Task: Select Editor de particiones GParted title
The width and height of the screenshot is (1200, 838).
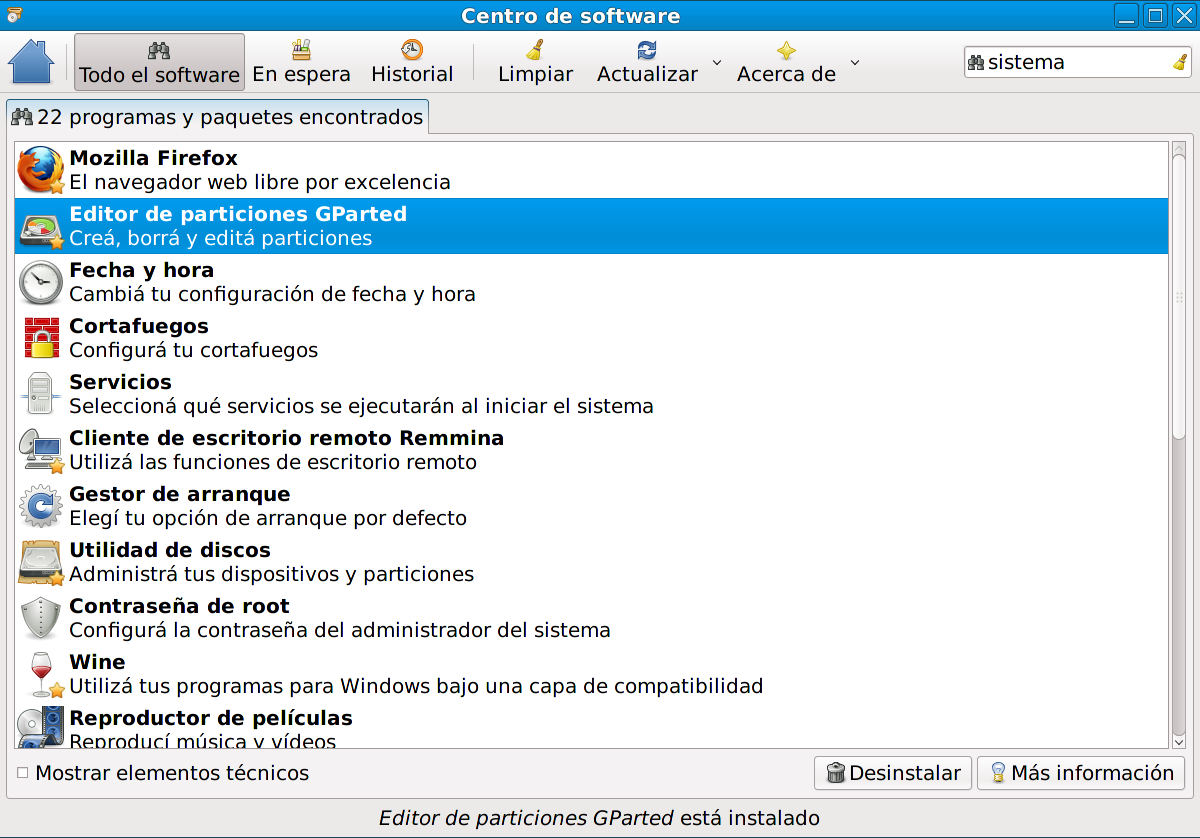Action: [x=238, y=214]
